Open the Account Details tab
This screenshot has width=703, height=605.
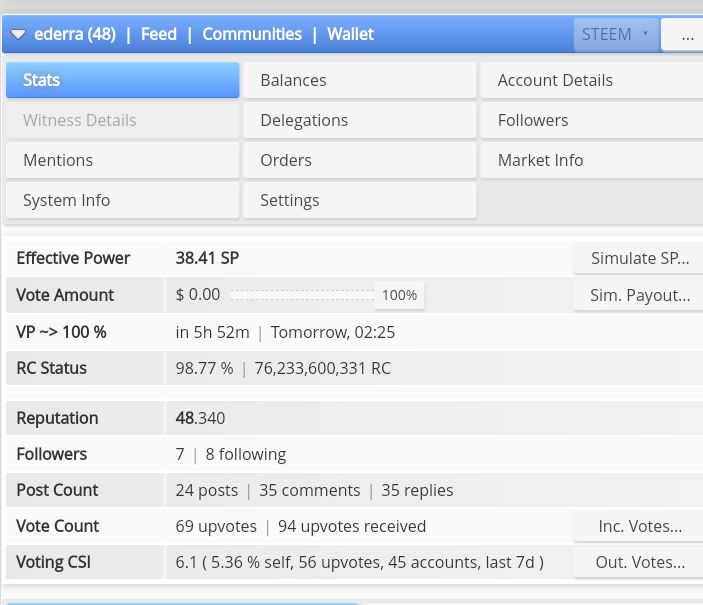point(592,80)
